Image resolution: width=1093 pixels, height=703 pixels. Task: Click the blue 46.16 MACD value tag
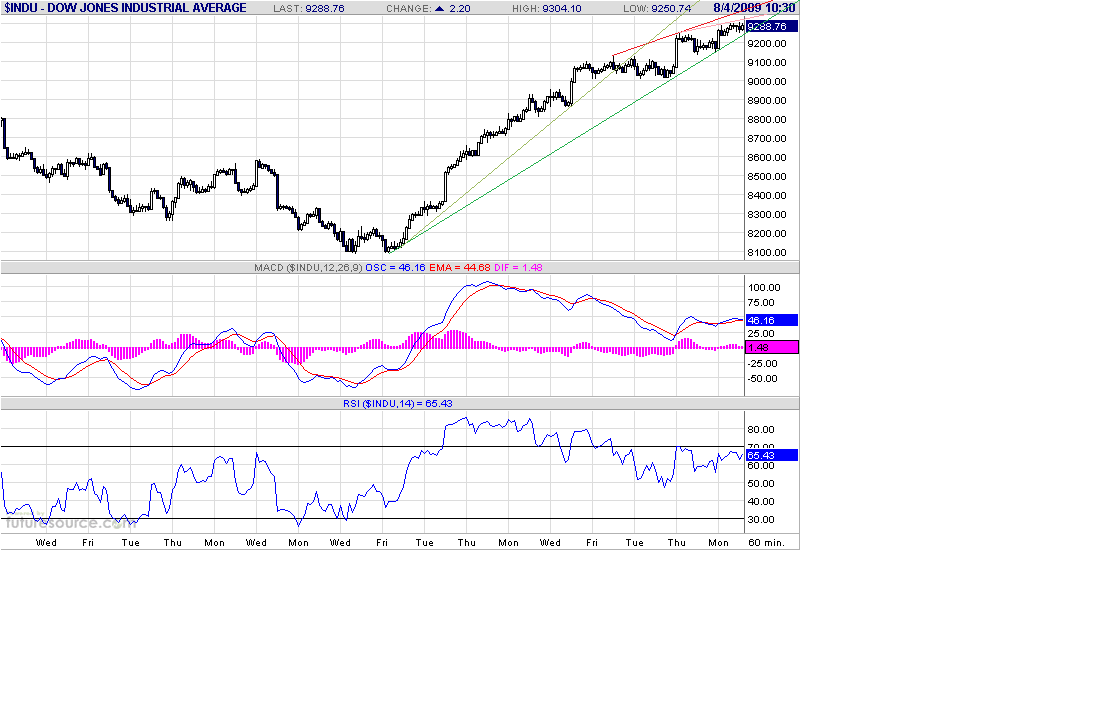point(772,320)
